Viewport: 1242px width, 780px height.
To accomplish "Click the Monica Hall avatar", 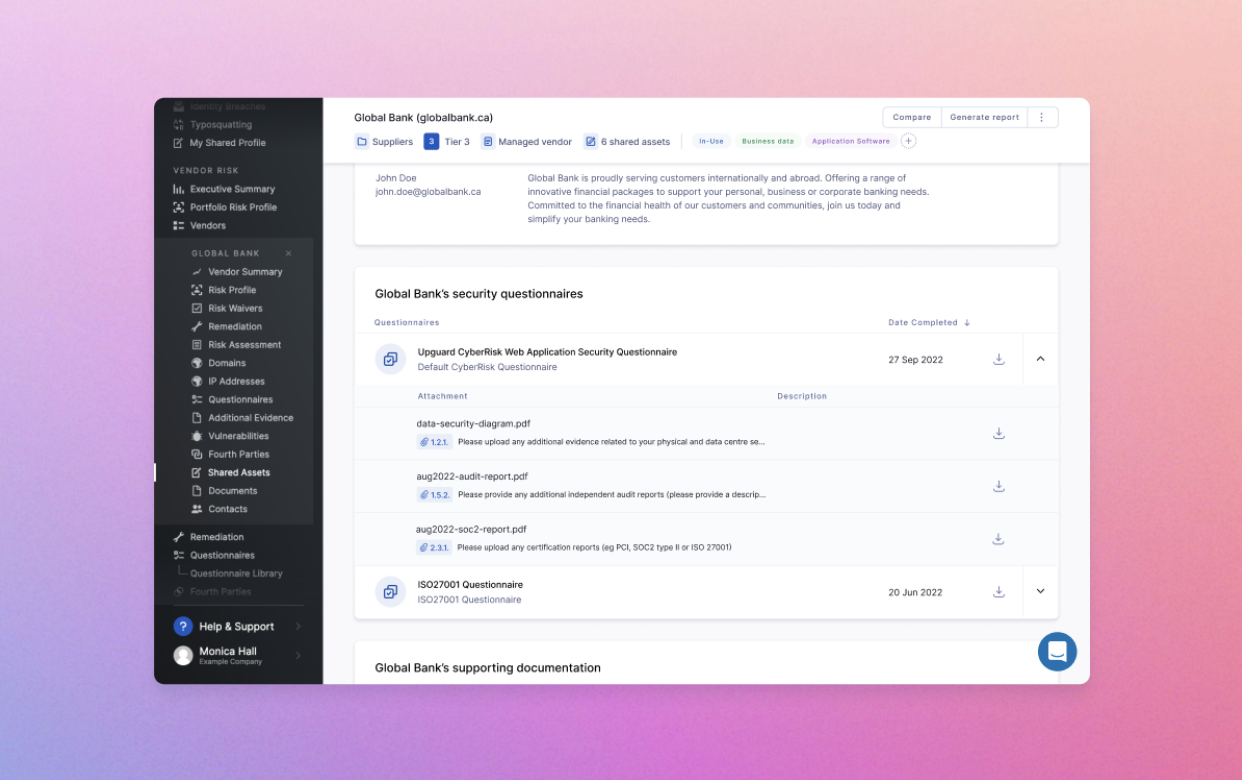I will pyautogui.click(x=183, y=655).
